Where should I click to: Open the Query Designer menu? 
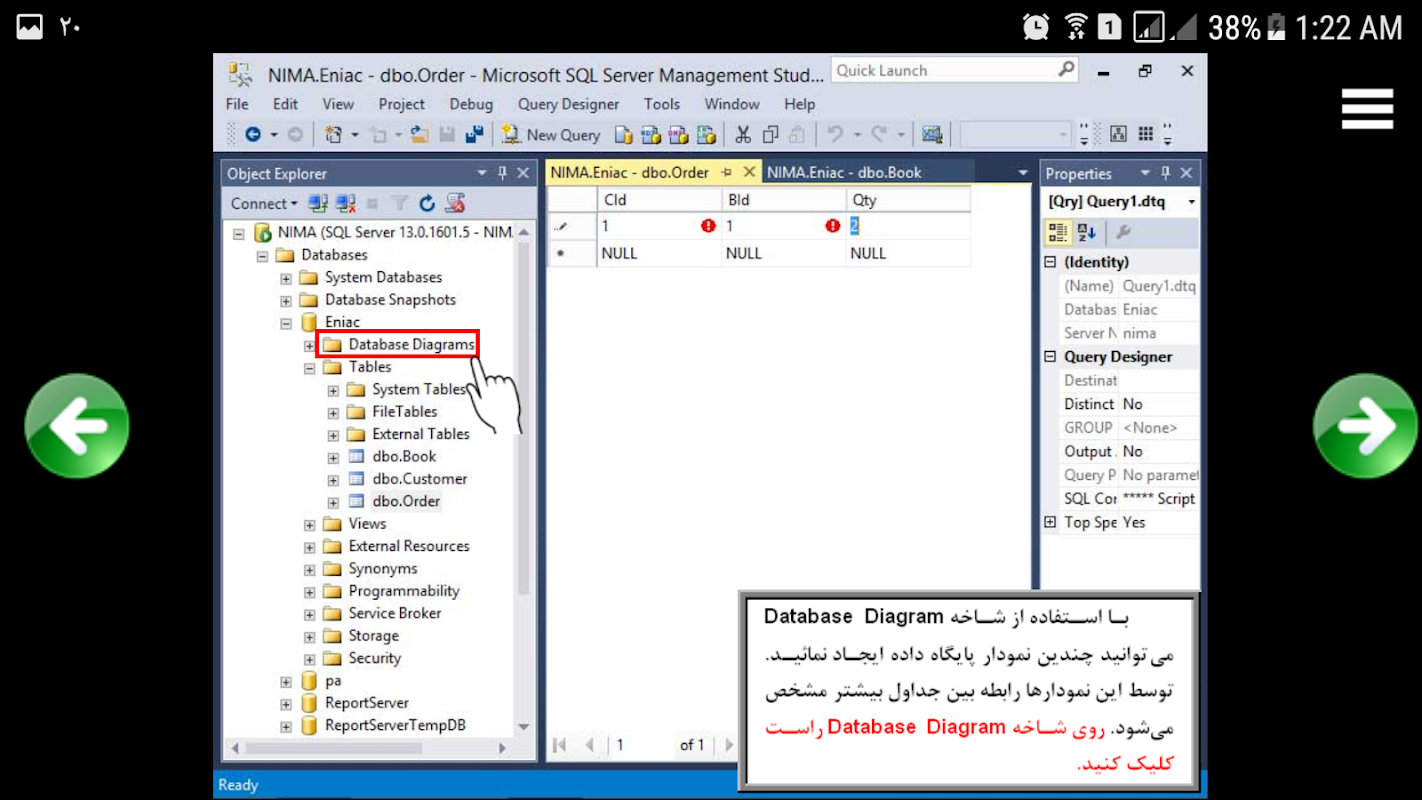coord(568,104)
